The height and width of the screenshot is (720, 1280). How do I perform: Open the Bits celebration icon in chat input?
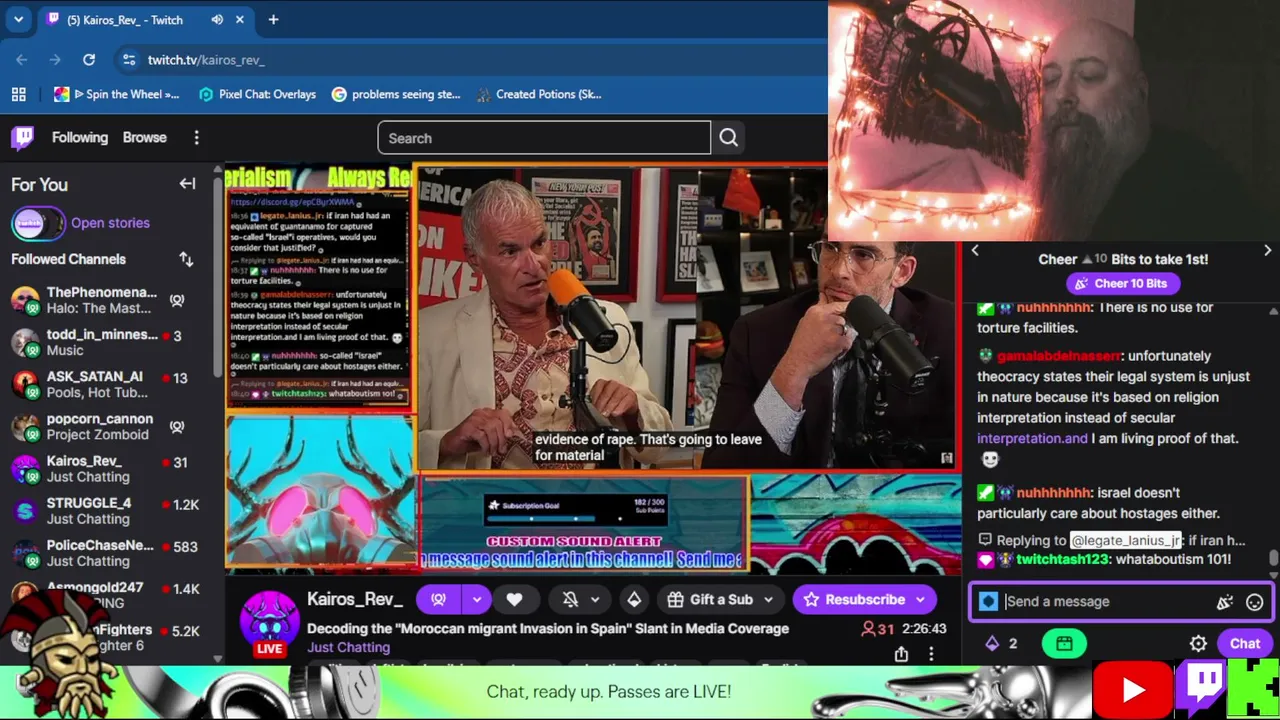[x=1224, y=602]
